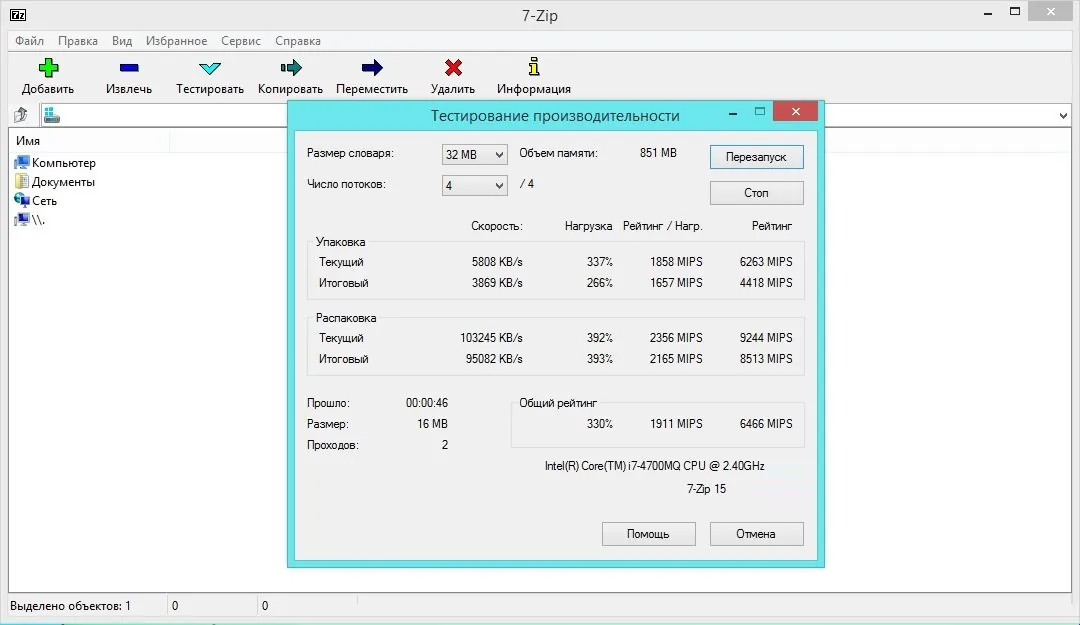Select the Компьютер computer icon in the list
Image resolution: width=1080 pixels, height=625 pixels.
pyautogui.click(x=22, y=163)
